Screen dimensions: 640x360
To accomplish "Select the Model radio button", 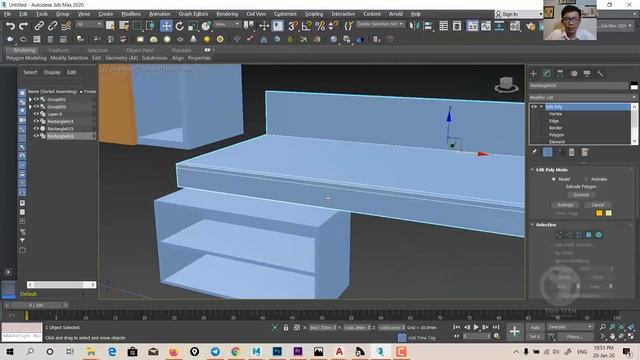I will pyautogui.click(x=554, y=179).
